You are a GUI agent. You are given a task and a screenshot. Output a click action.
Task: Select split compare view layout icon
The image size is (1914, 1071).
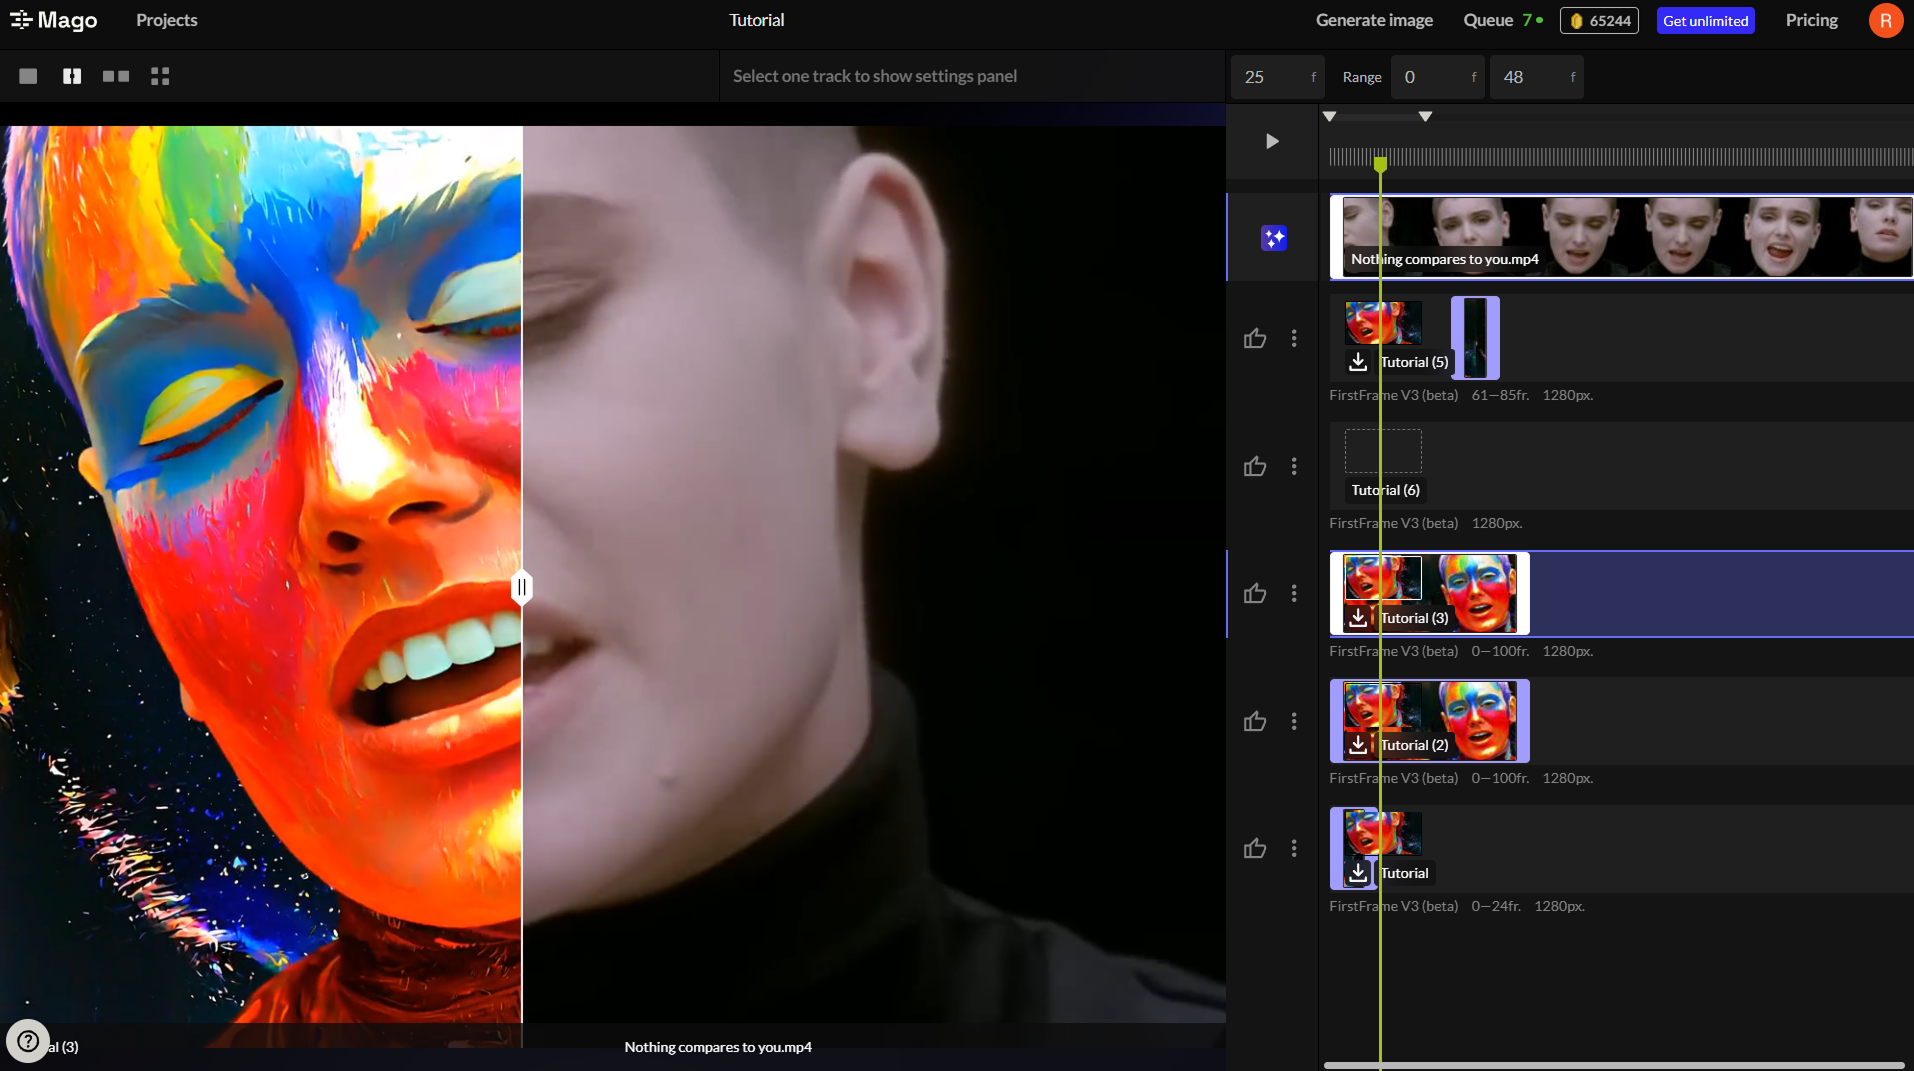pyautogui.click(x=72, y=76)
